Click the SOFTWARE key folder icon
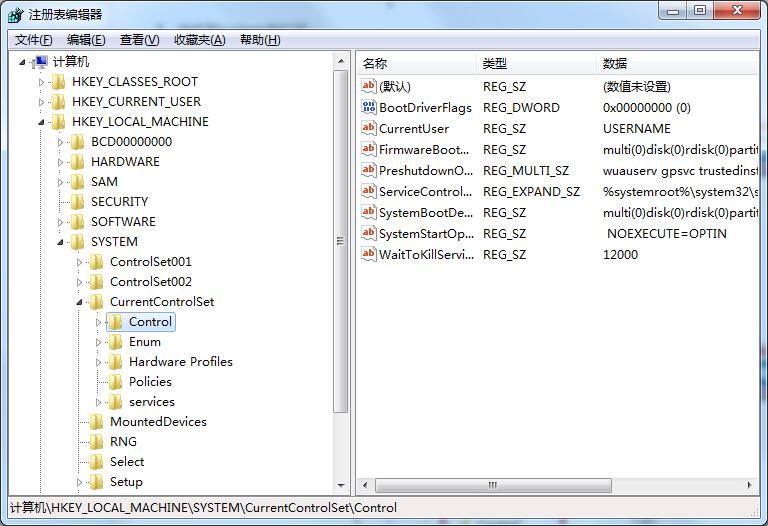 pos(78,222)
